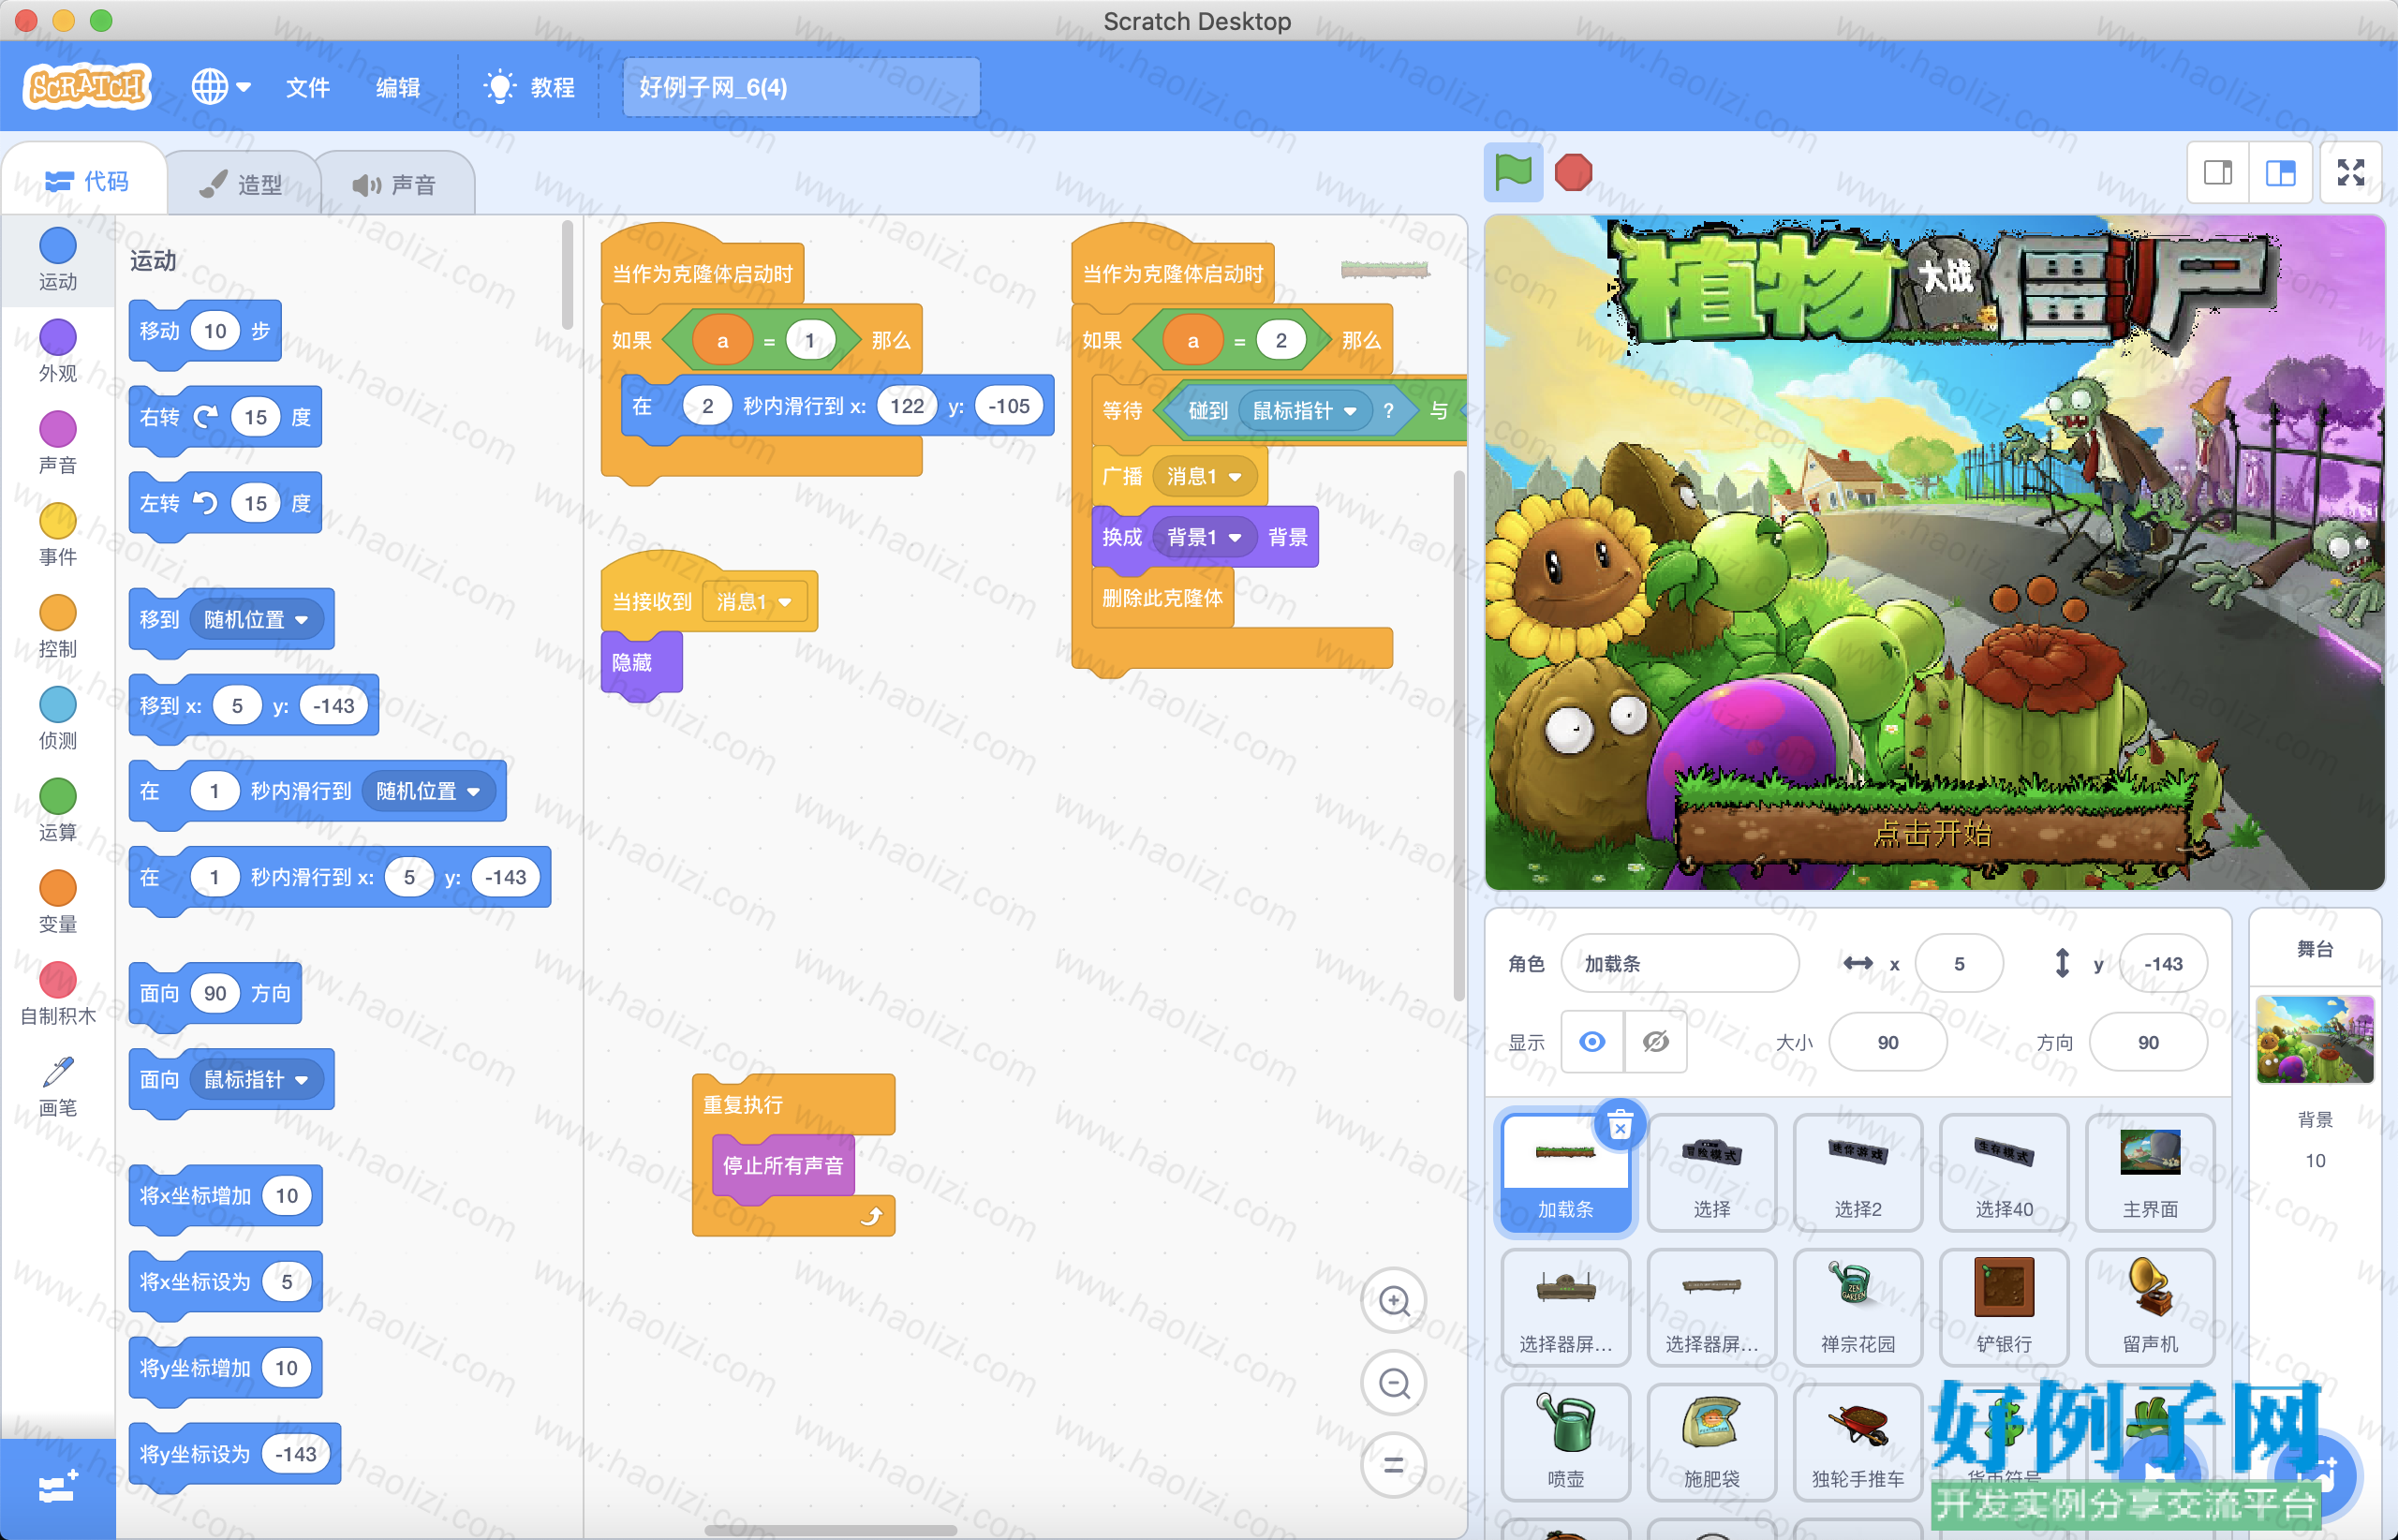Screen dimensions: 2398x1540
Task: Hide the sprite with crossed-eye toggle
Action: [1655, 1042]
